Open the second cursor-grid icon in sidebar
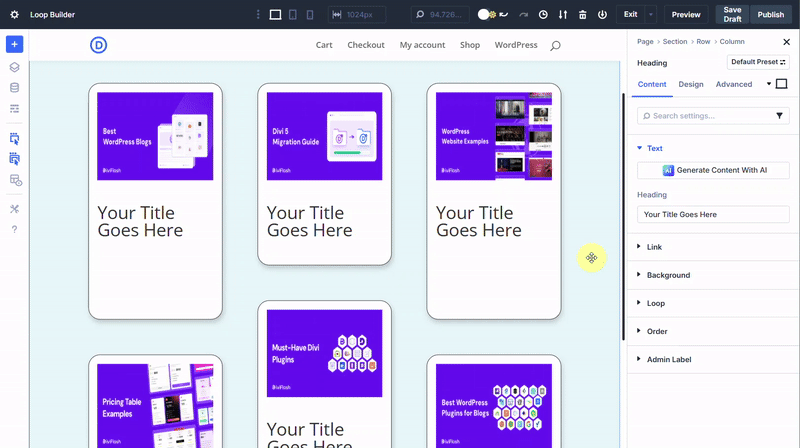800x448 pixels. click(x=14, y=159)
